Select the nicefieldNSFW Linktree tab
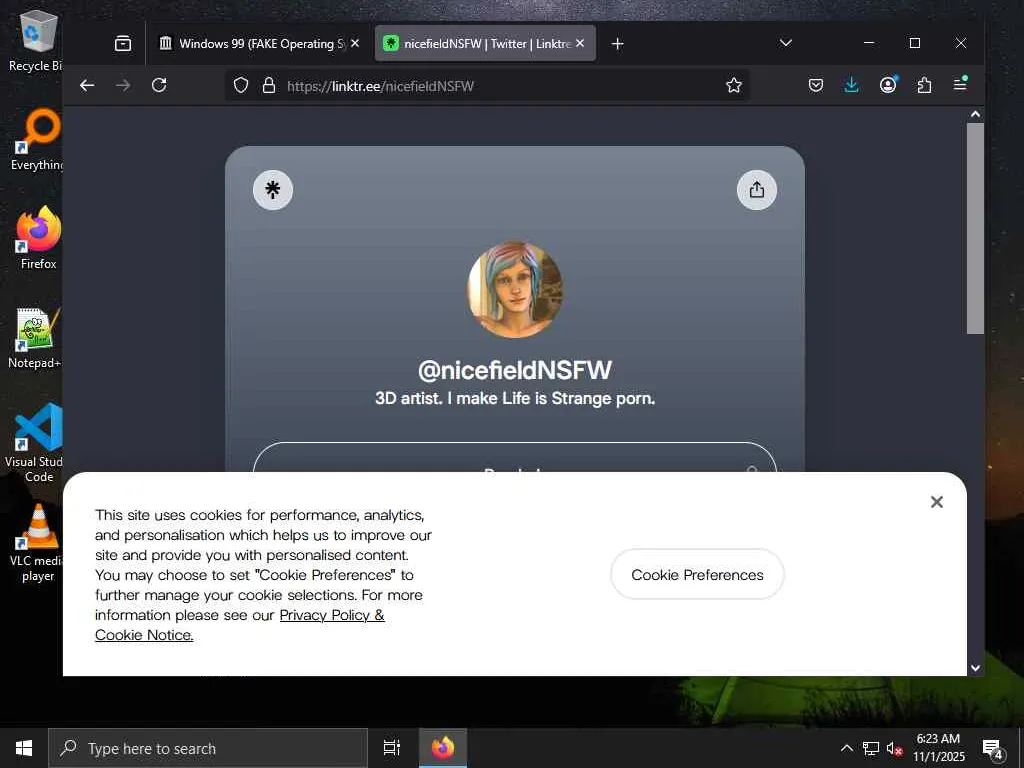Viewport: 1024px width, 768px height. pos(485,44)
